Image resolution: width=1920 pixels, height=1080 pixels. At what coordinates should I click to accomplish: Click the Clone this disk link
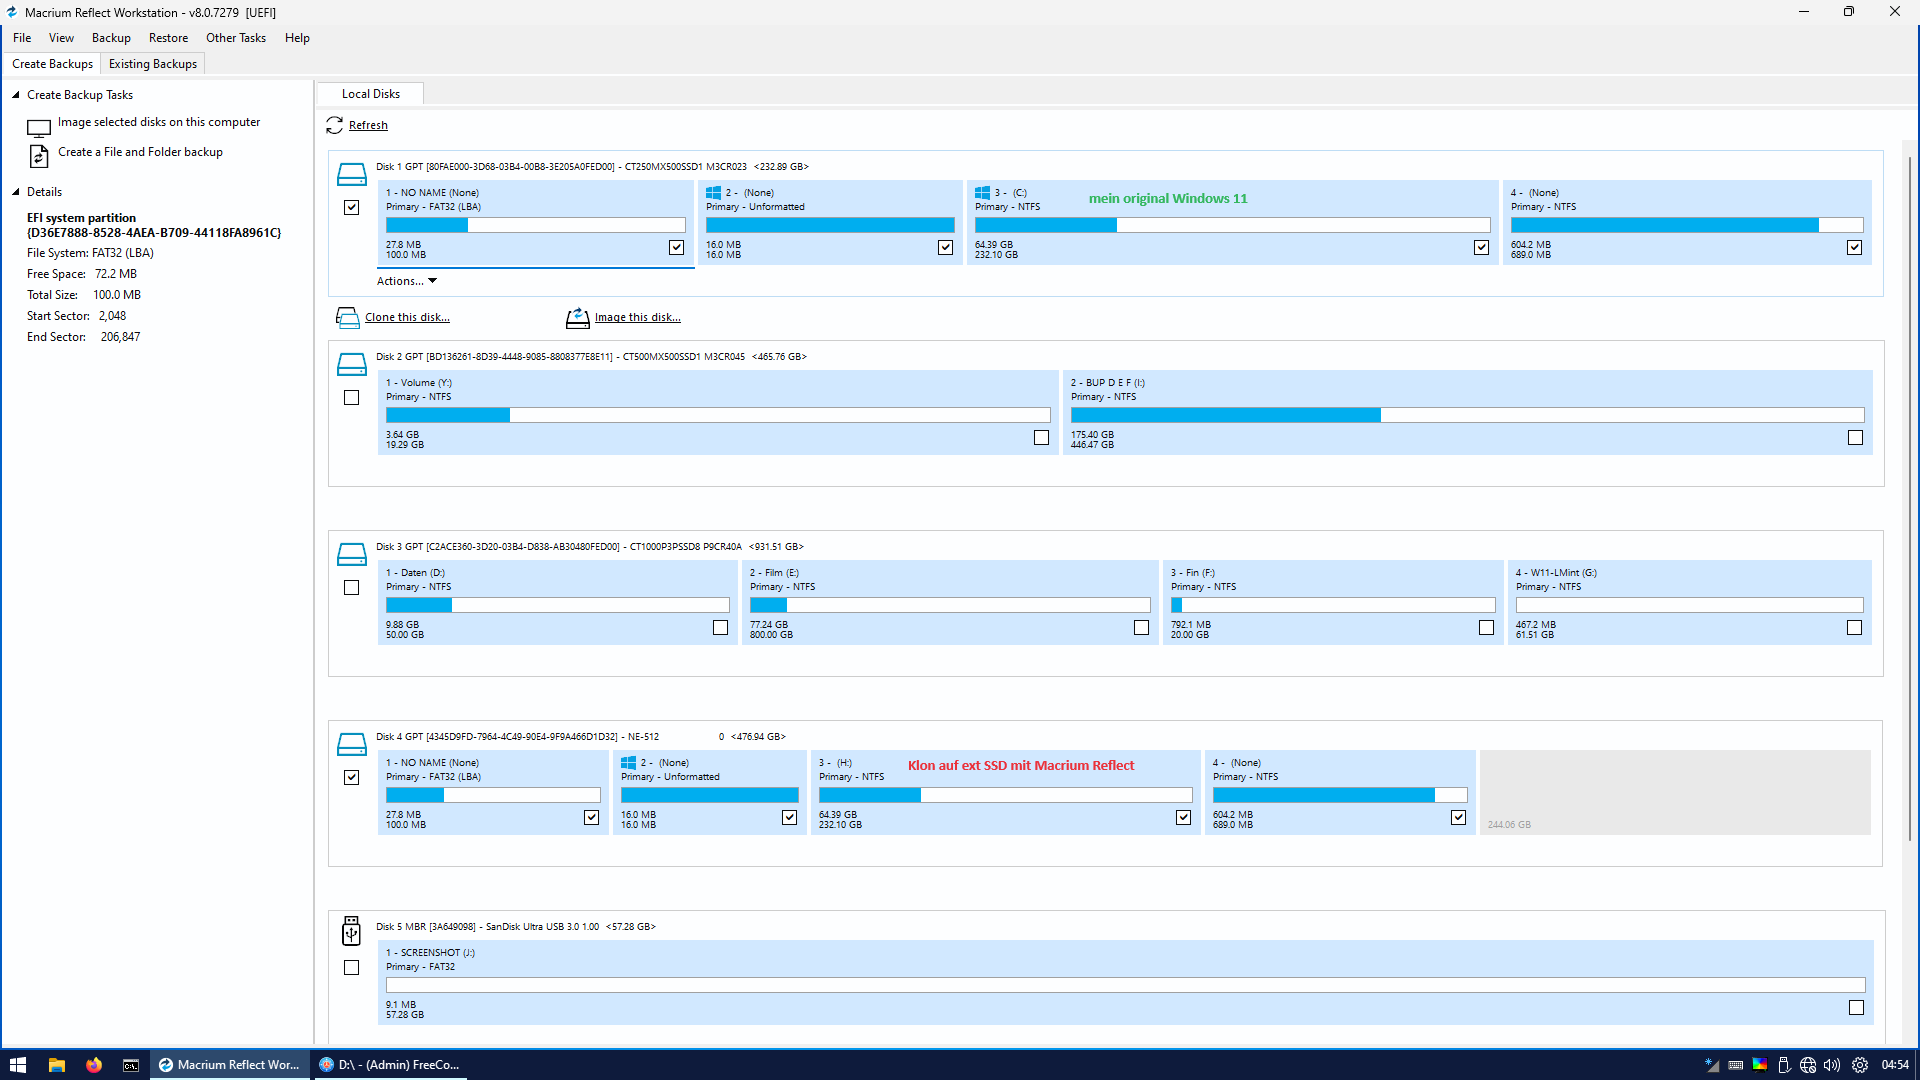pyautogui.click(x=407, y=318)
